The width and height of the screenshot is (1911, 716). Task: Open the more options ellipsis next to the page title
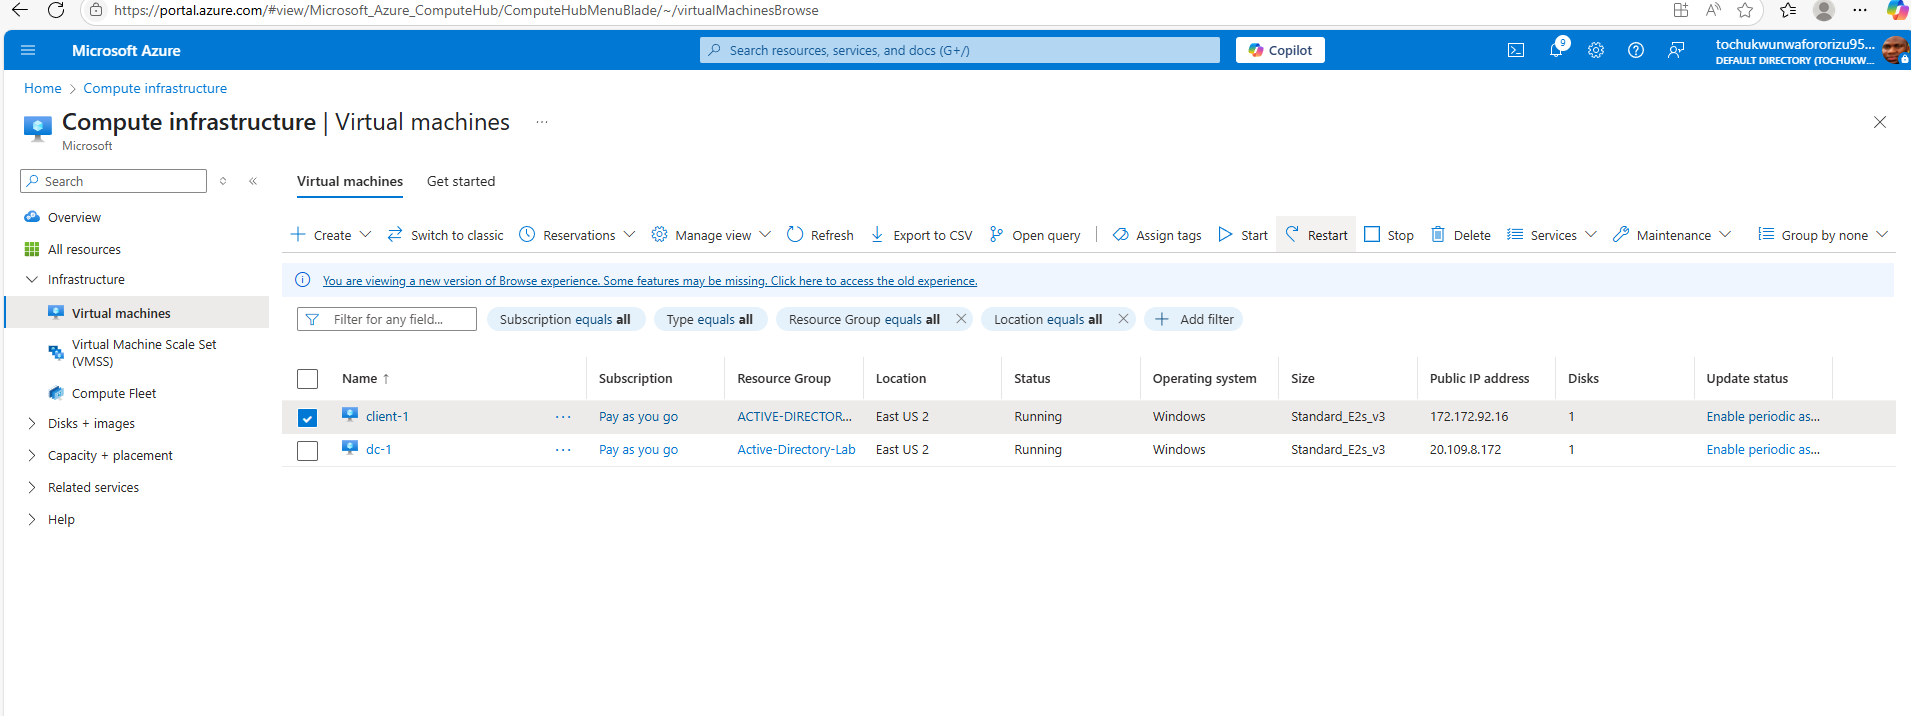[542, 122]
